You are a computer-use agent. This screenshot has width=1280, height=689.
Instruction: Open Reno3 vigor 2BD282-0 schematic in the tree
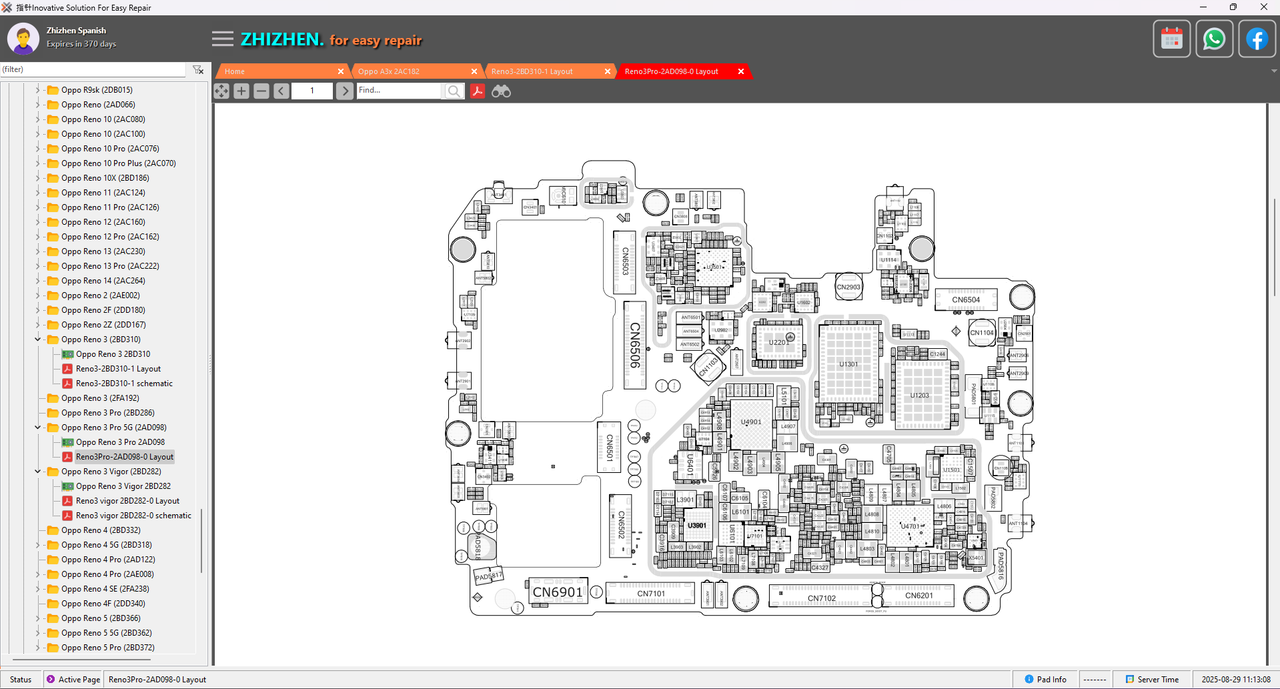click(x=134, y=515)
